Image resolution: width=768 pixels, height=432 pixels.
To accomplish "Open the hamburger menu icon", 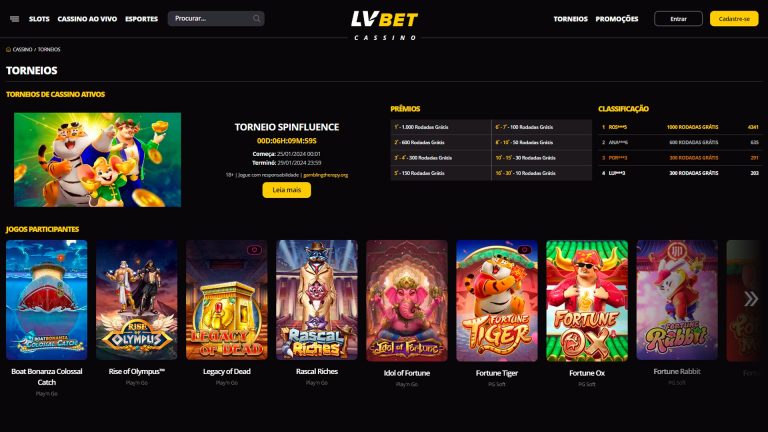I will tap(15, 19).
